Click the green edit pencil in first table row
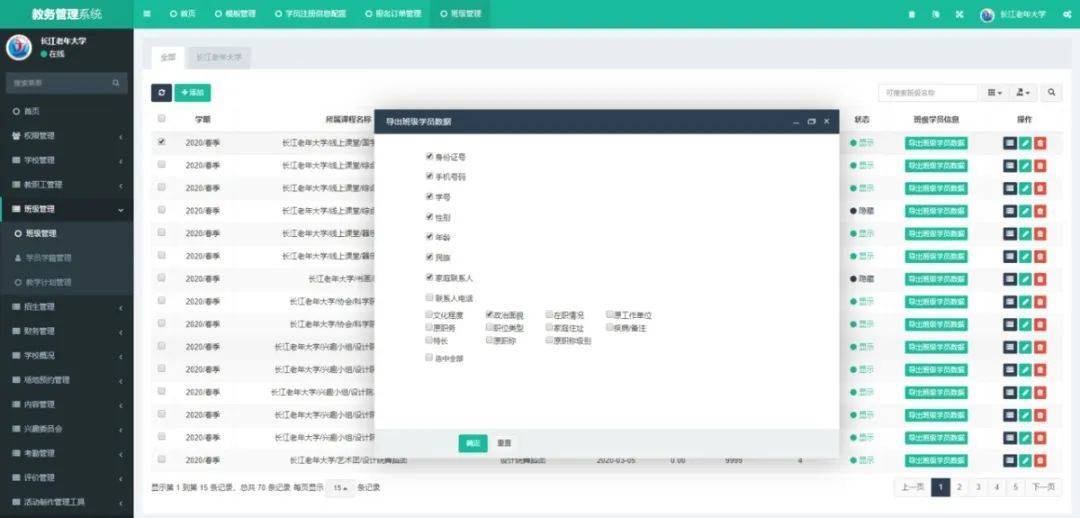This screenshot has height=518, width=1080. point(1025,143)
